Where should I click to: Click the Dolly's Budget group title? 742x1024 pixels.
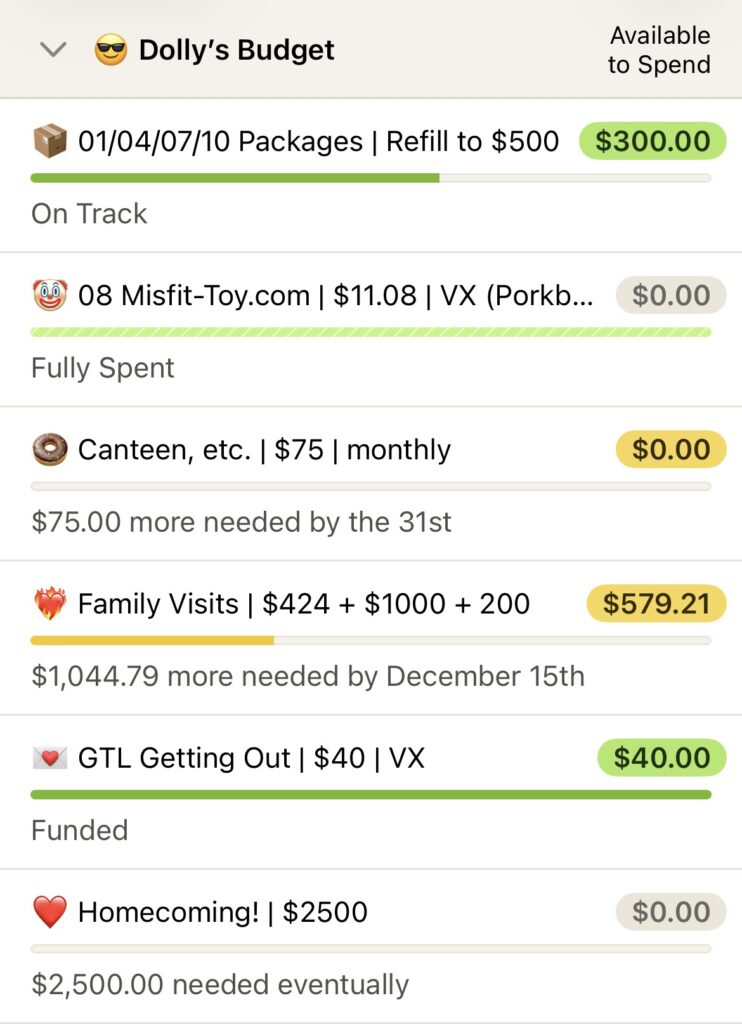(x=236, y=49)
